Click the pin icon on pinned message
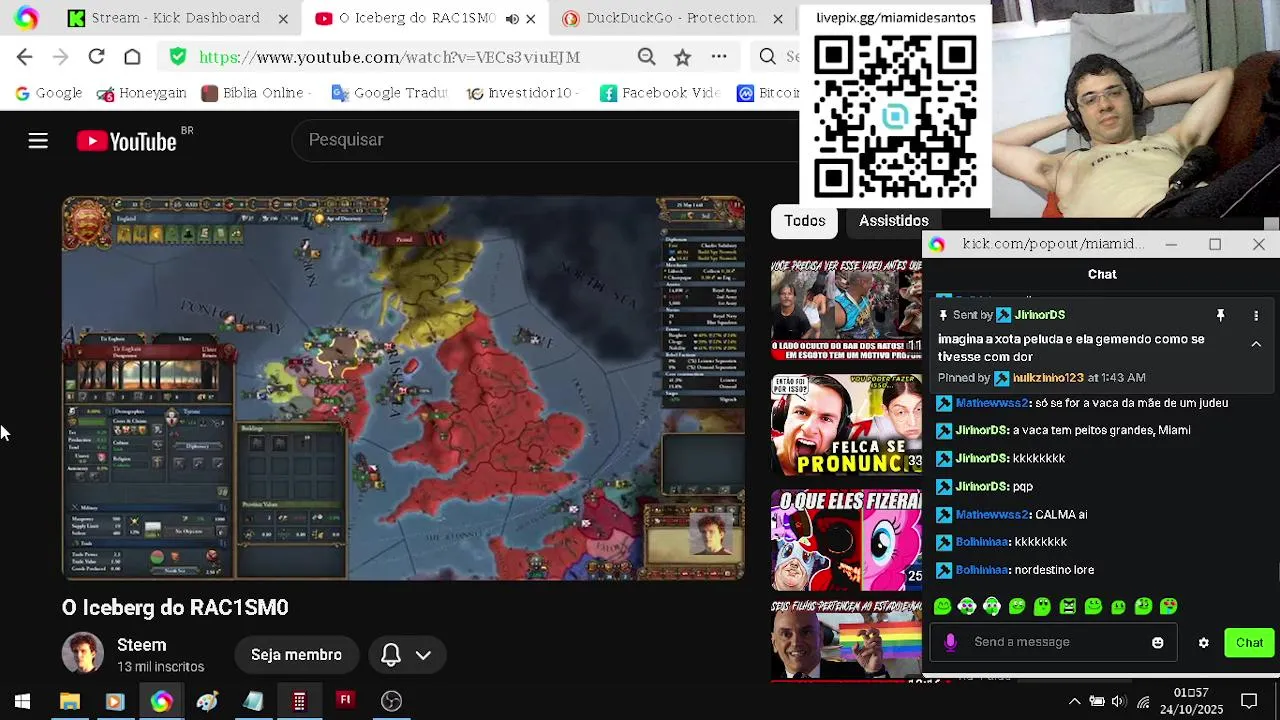Viewport: 1280px width, 720px height. pyautogui.click(x=1220, y=315)
